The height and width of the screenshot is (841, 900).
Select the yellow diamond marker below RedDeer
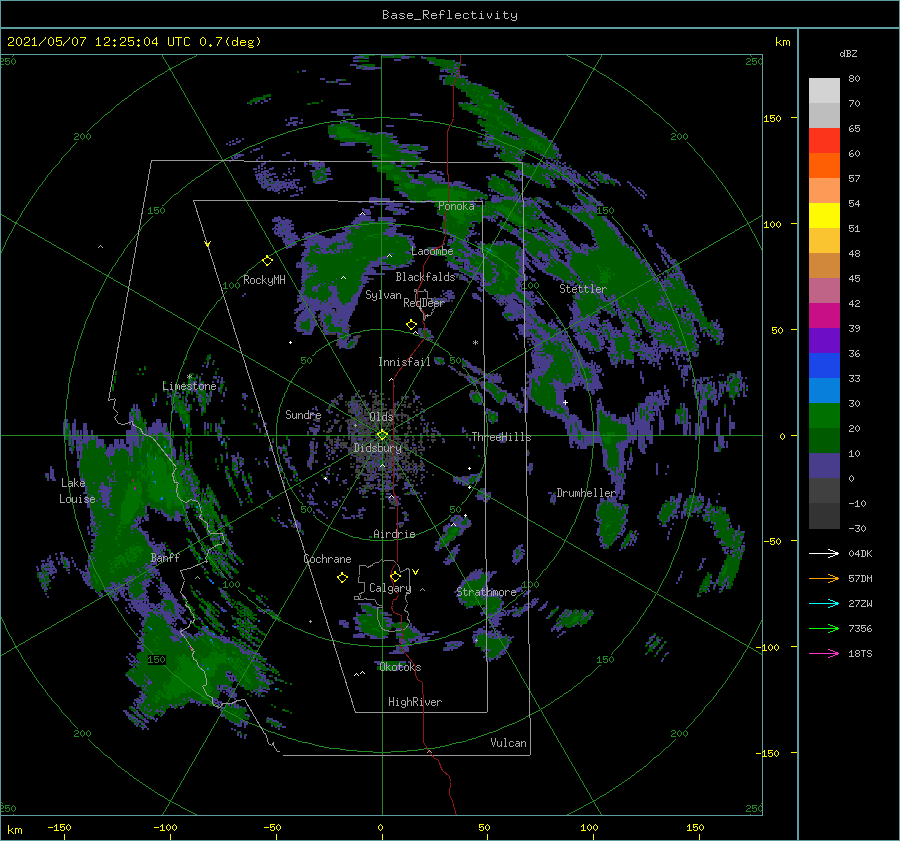point(412,325)
